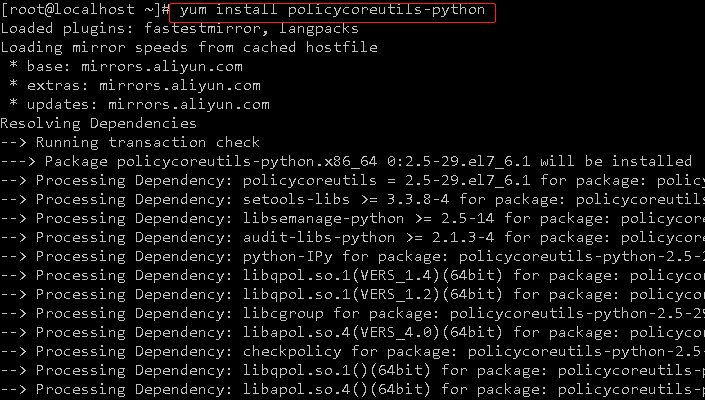The width and height of the screenshot is (705, 400).
Task: Click the checkpolicy dependency line
Action: pos(352,351)
